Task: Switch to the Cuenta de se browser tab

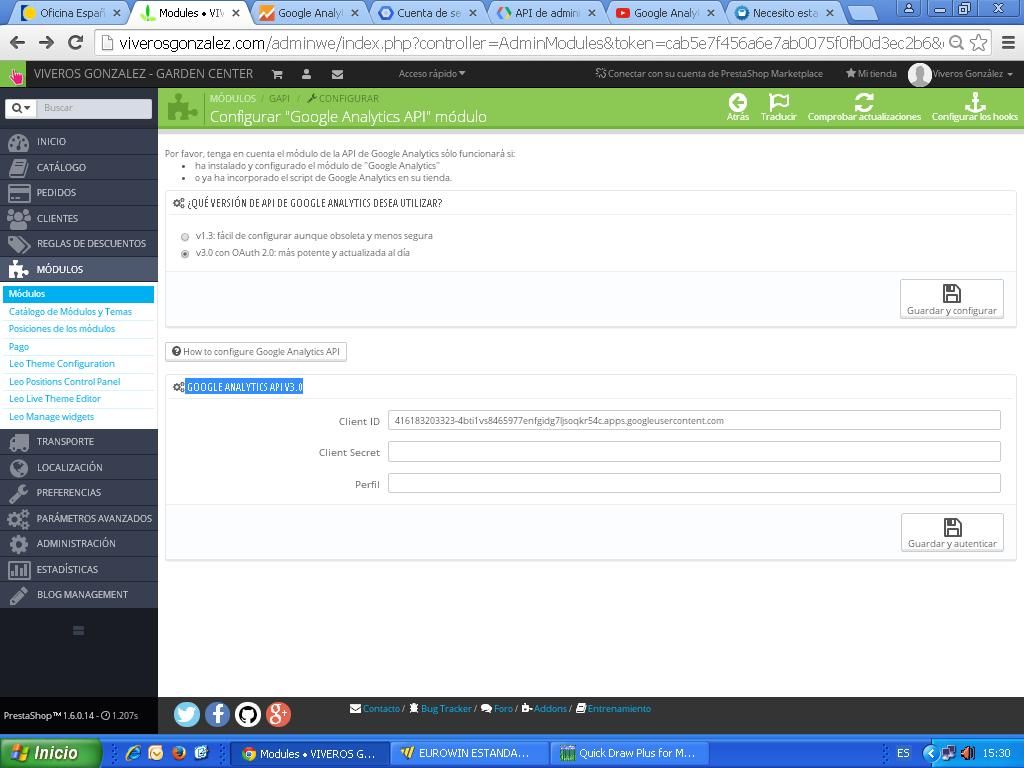Action: pos(426,12)
